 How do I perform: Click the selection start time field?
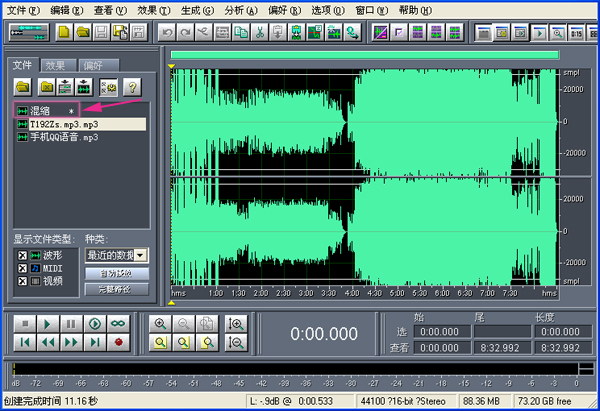[x=442, y=331]
